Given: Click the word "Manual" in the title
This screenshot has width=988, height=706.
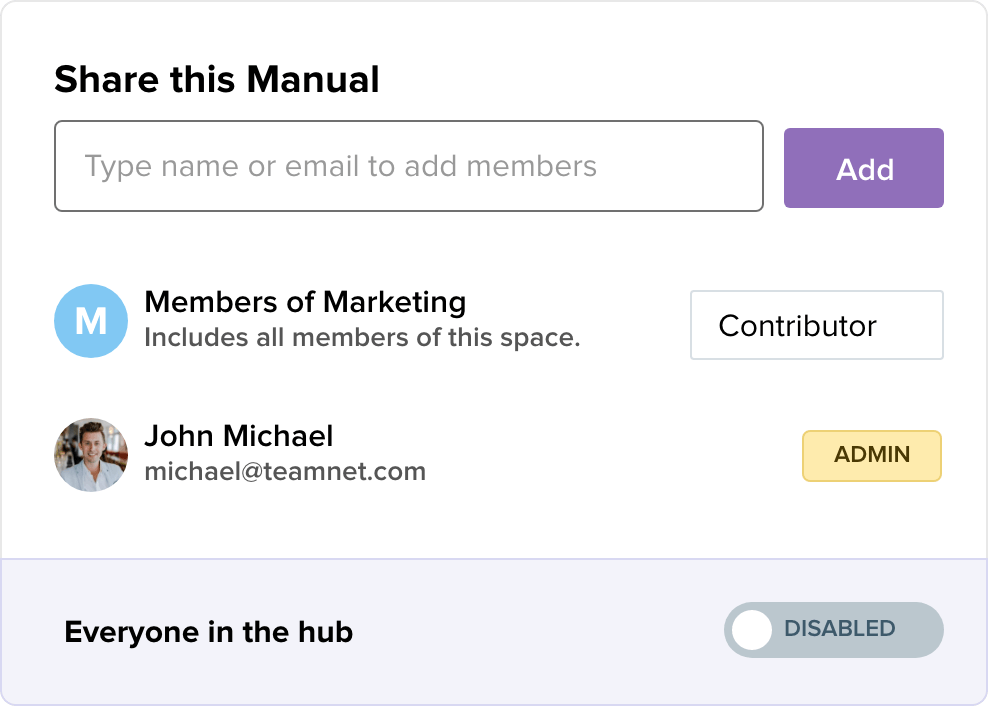Looking at the screenshot, I should (x=313, y=79).
